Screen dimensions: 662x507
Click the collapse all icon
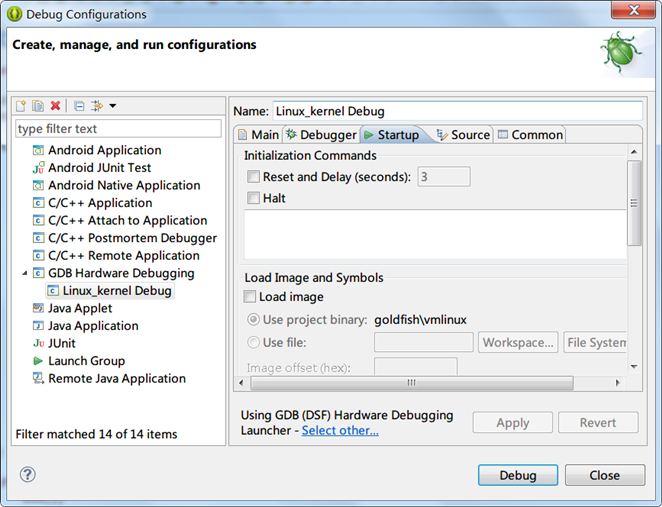point(80,106)
